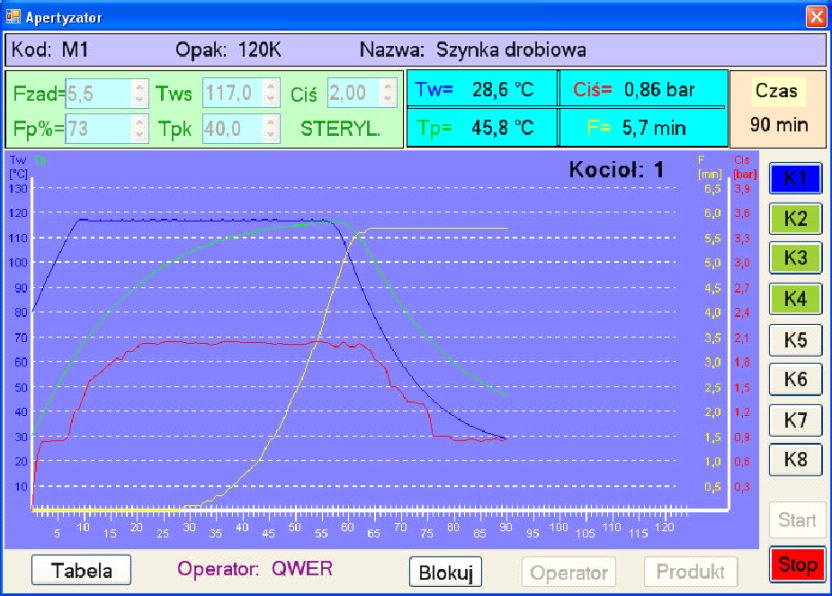Click the 90 min time value
Image resolution: width=832 pixels, height=596 pixels.
tap(778, 125)
